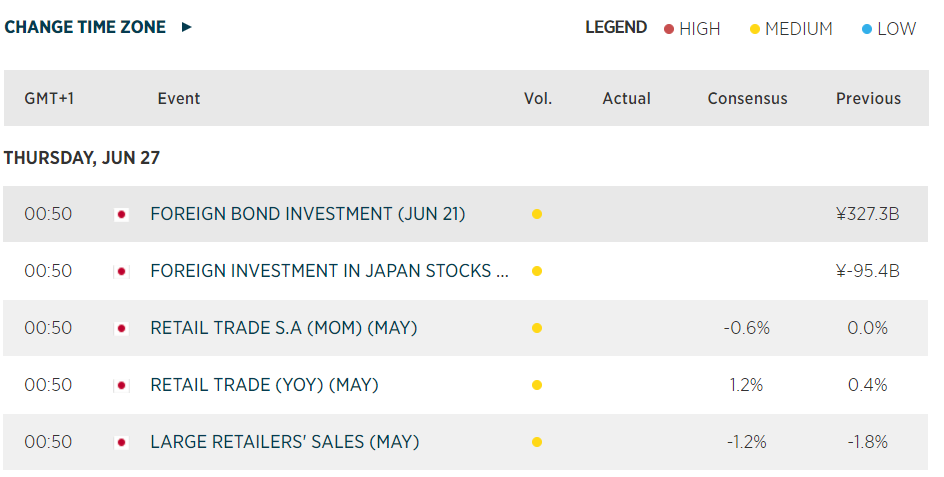
Task: Click the Japan flag beside Large Retailers' Sales
Action: (x=122, y=442)
